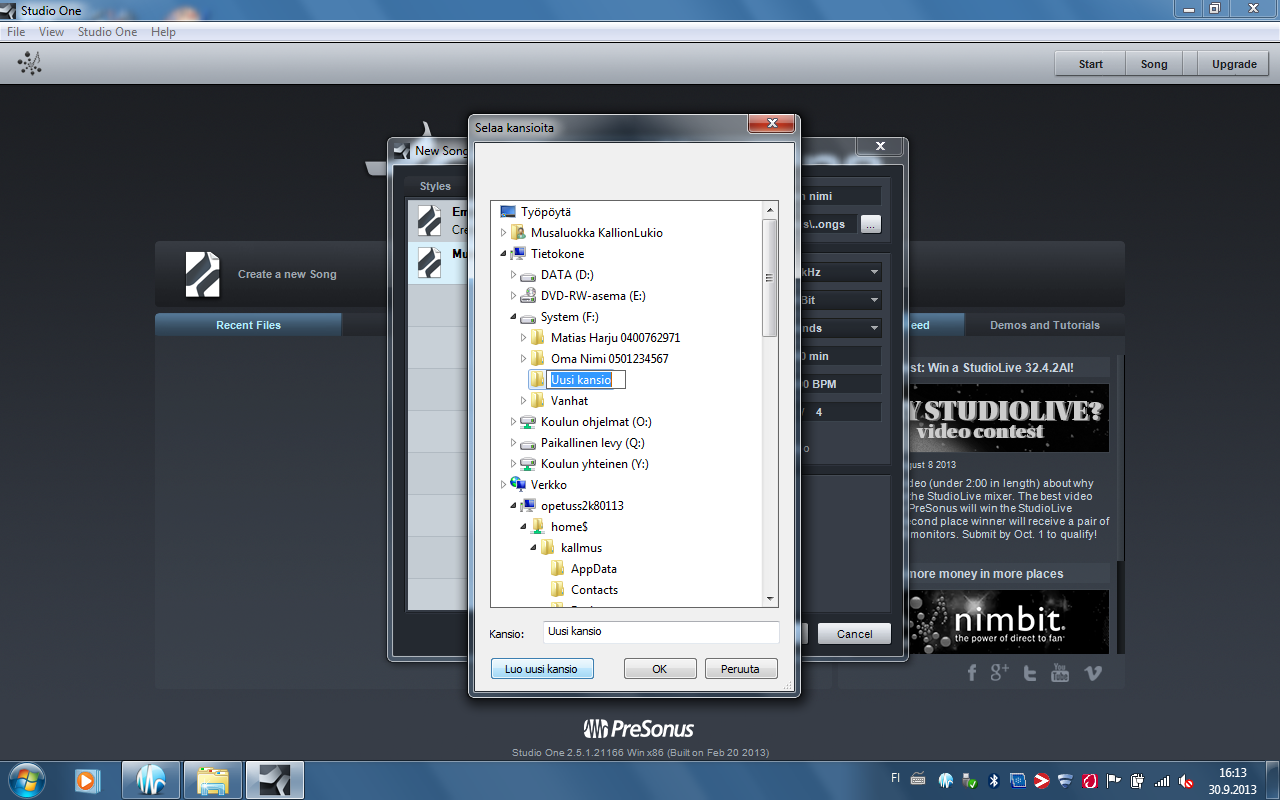The height and width of the screenshot is (800, 1280).
Task: Collapse the opetuss2k80113 network computer node
Action: pyautogui.click(x=513, y=506)
